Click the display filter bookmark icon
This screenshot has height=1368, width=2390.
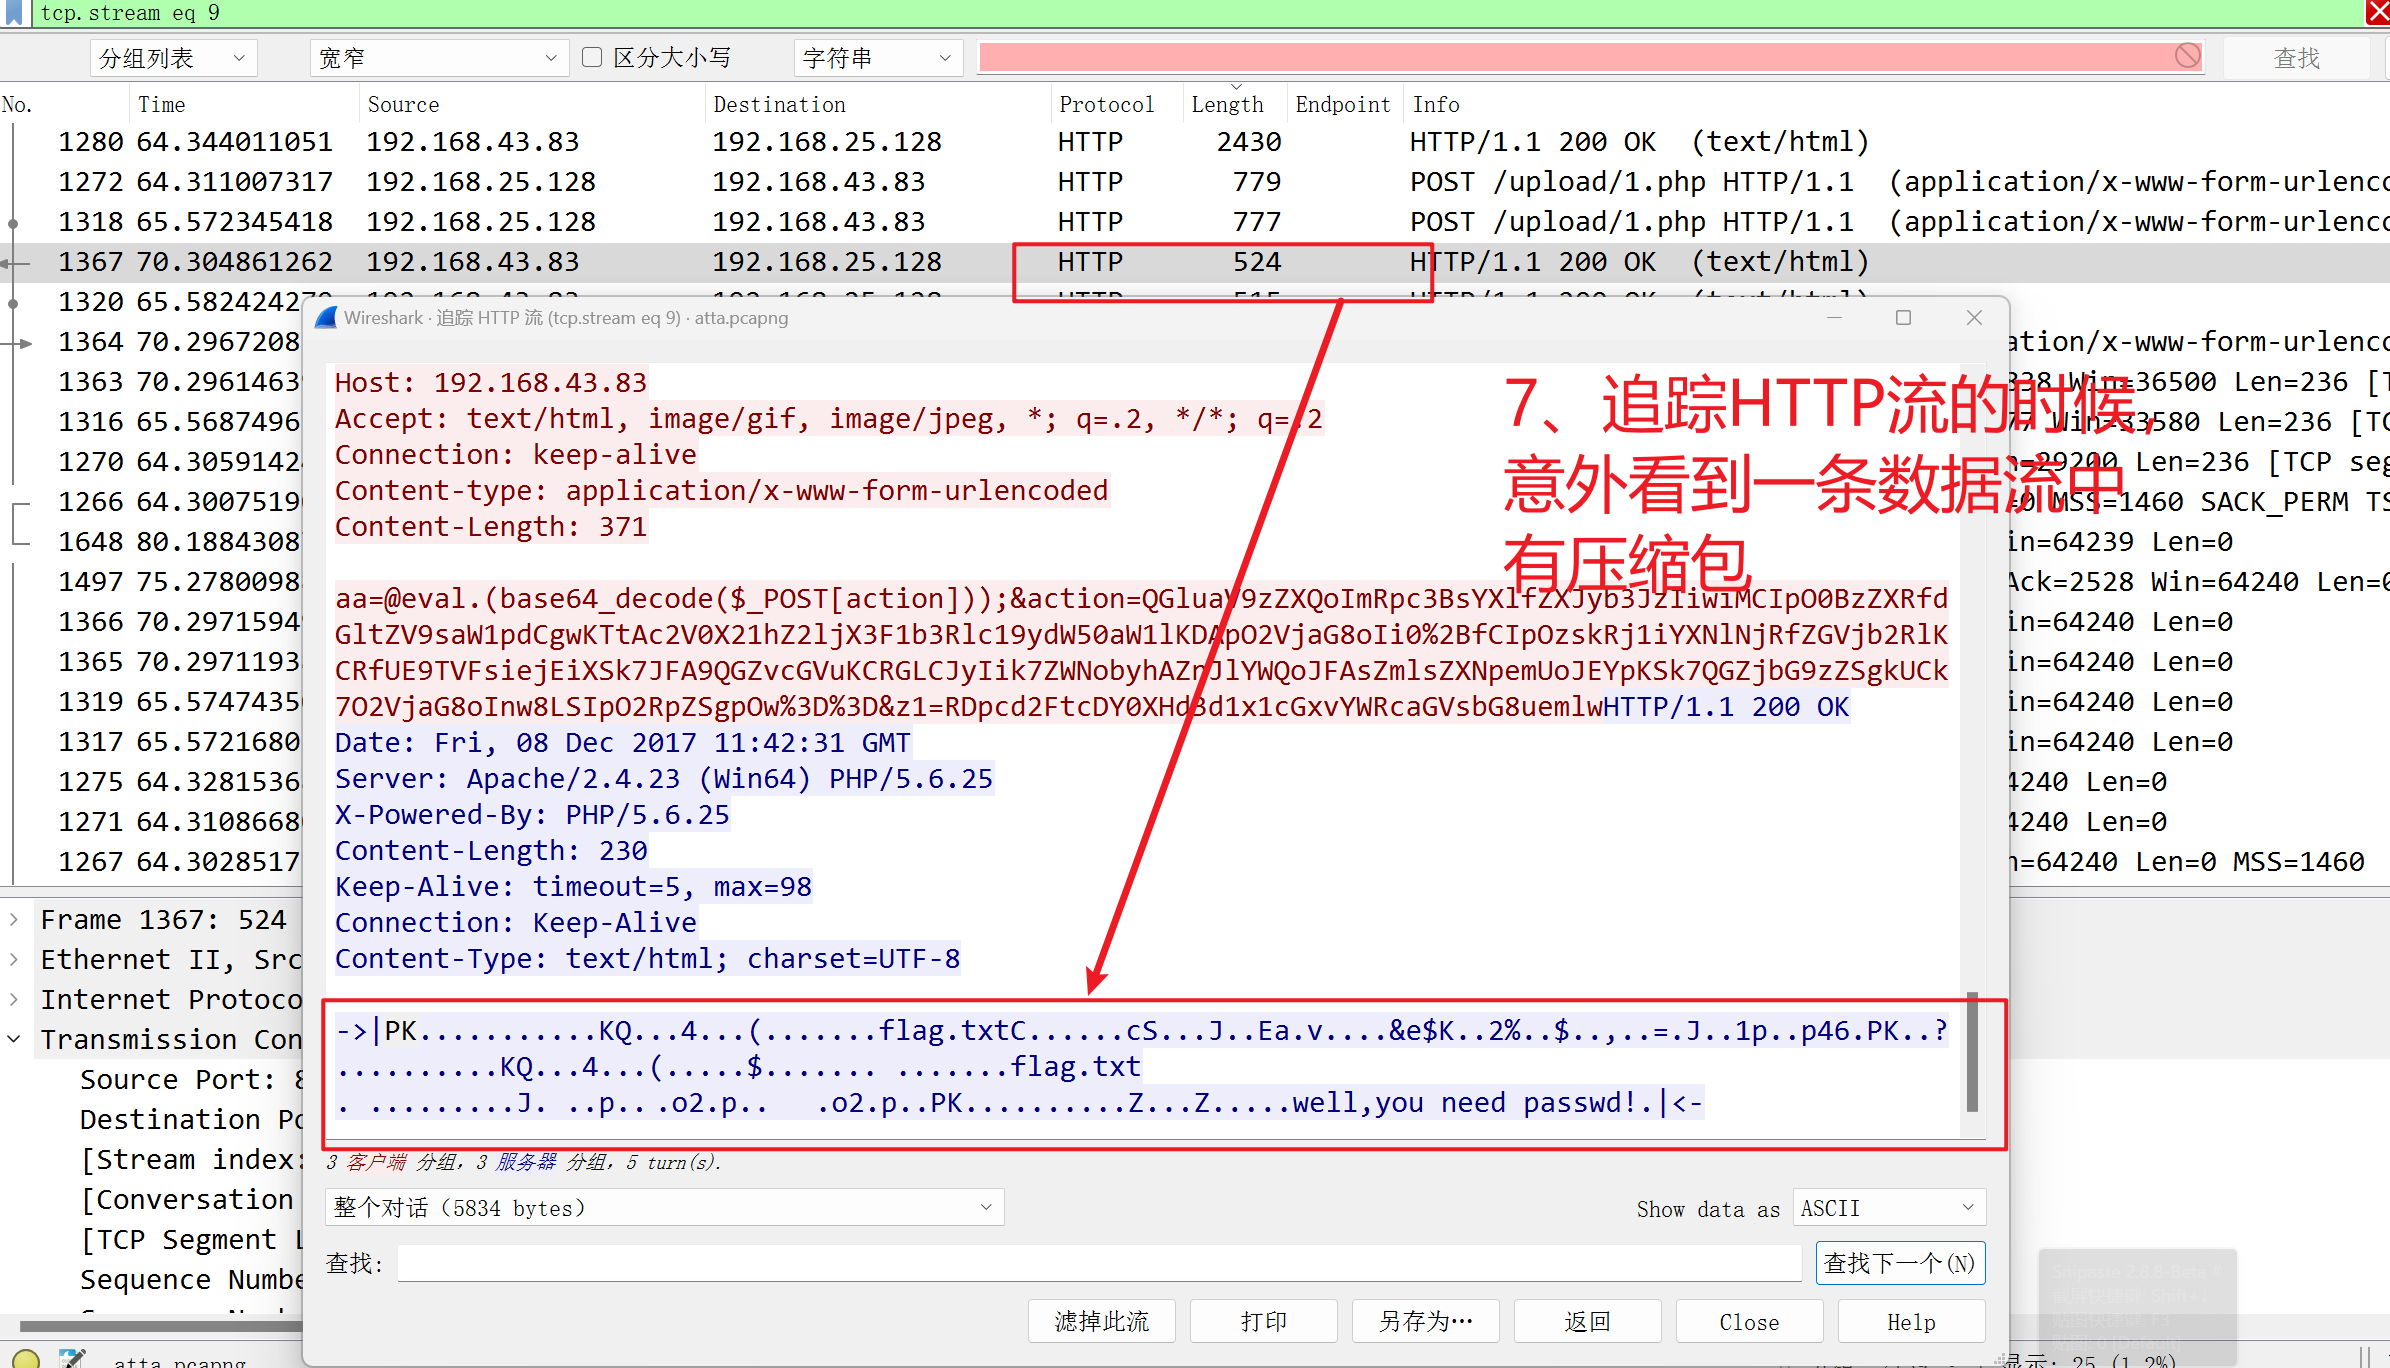pos(13,12)
